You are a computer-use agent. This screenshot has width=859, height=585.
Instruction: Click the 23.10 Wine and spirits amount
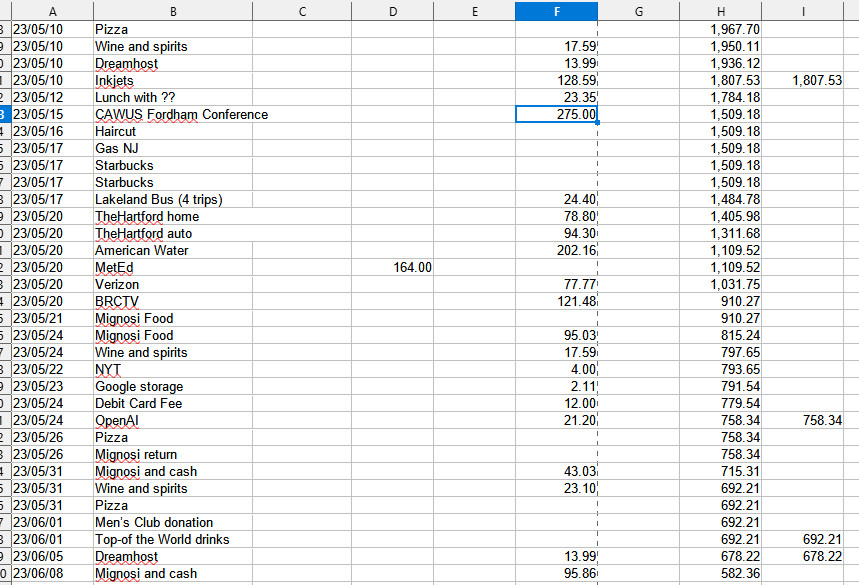[x=557, y=488]
